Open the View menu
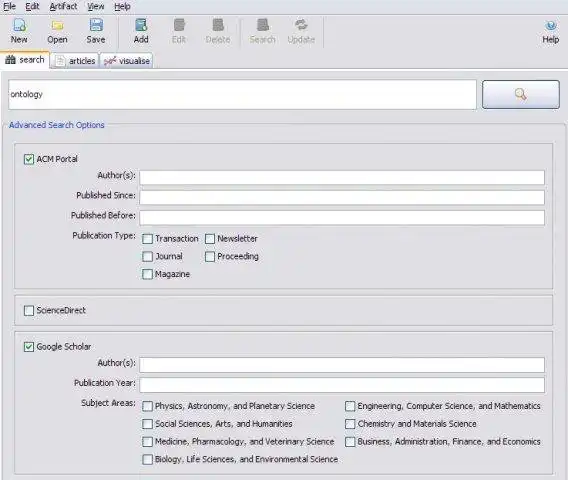The height and width of the screenshot is (480, 568). click(x=96, y=7)
